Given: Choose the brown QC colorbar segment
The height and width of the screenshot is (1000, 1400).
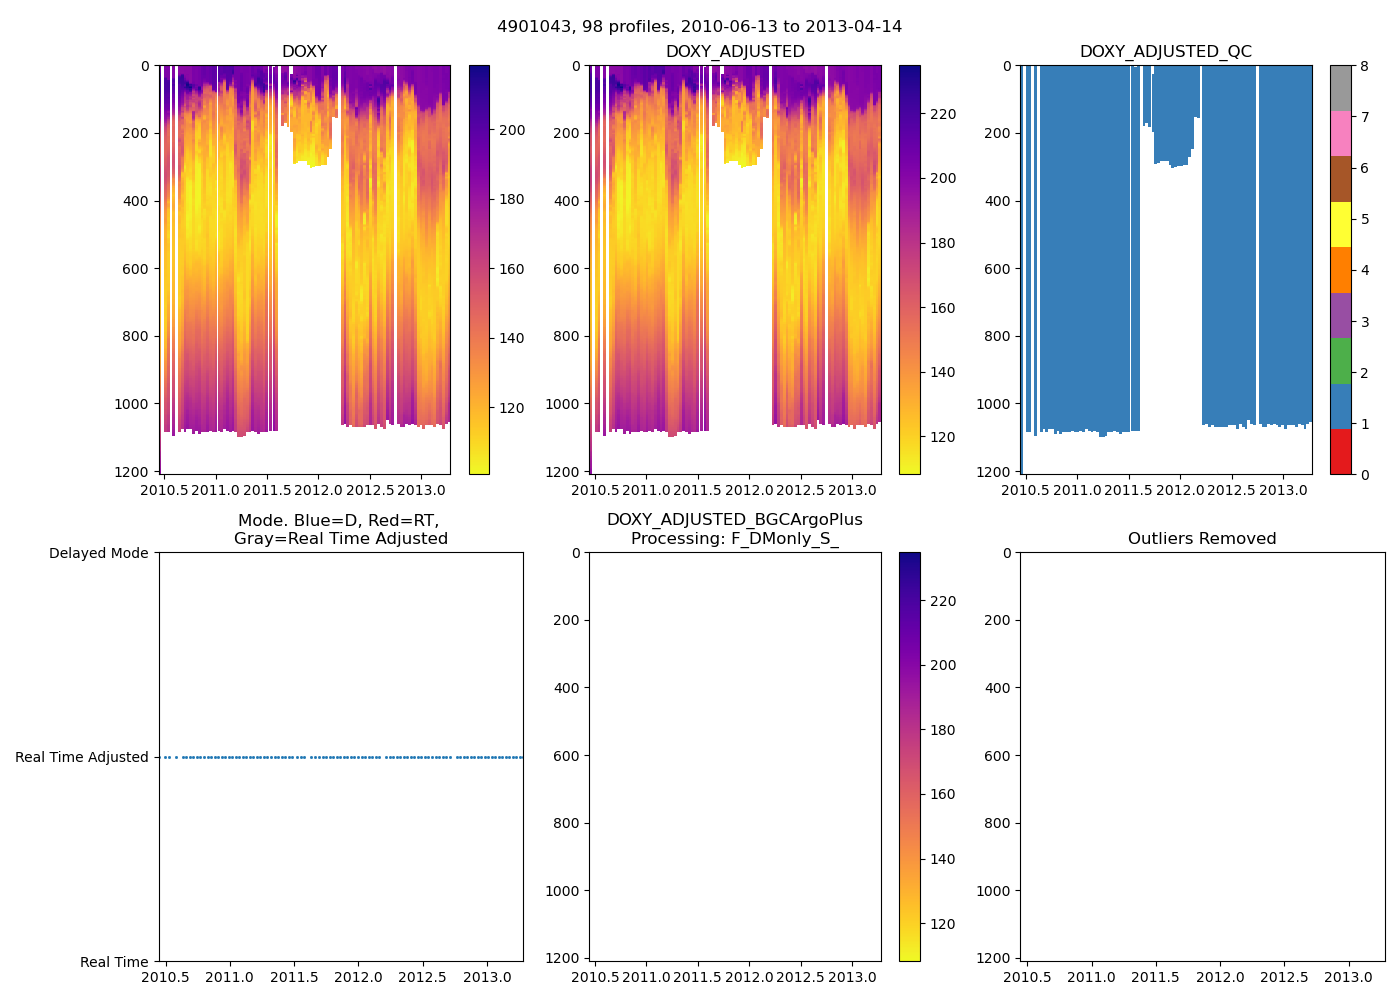Looking at the screenshot, I should point(1340,178).
